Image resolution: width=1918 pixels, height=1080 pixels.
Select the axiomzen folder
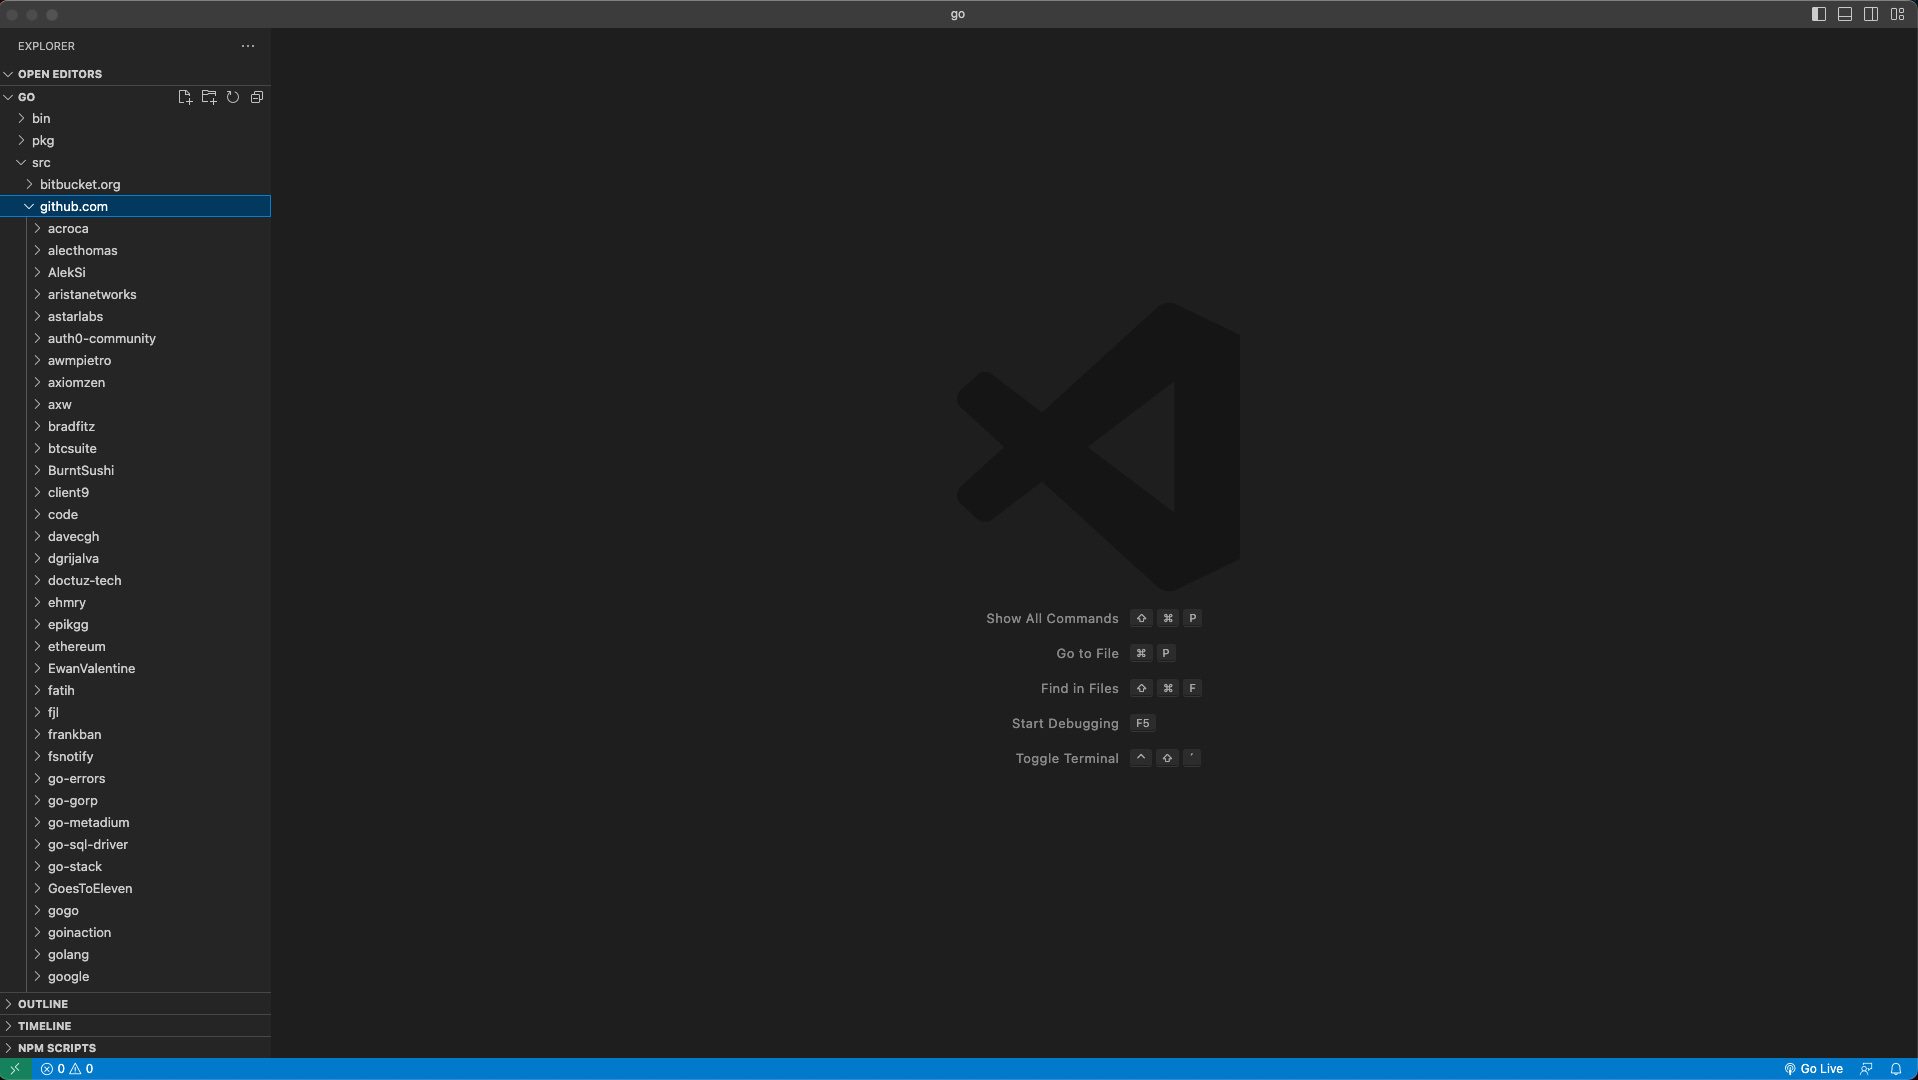[x=135, y=382]
